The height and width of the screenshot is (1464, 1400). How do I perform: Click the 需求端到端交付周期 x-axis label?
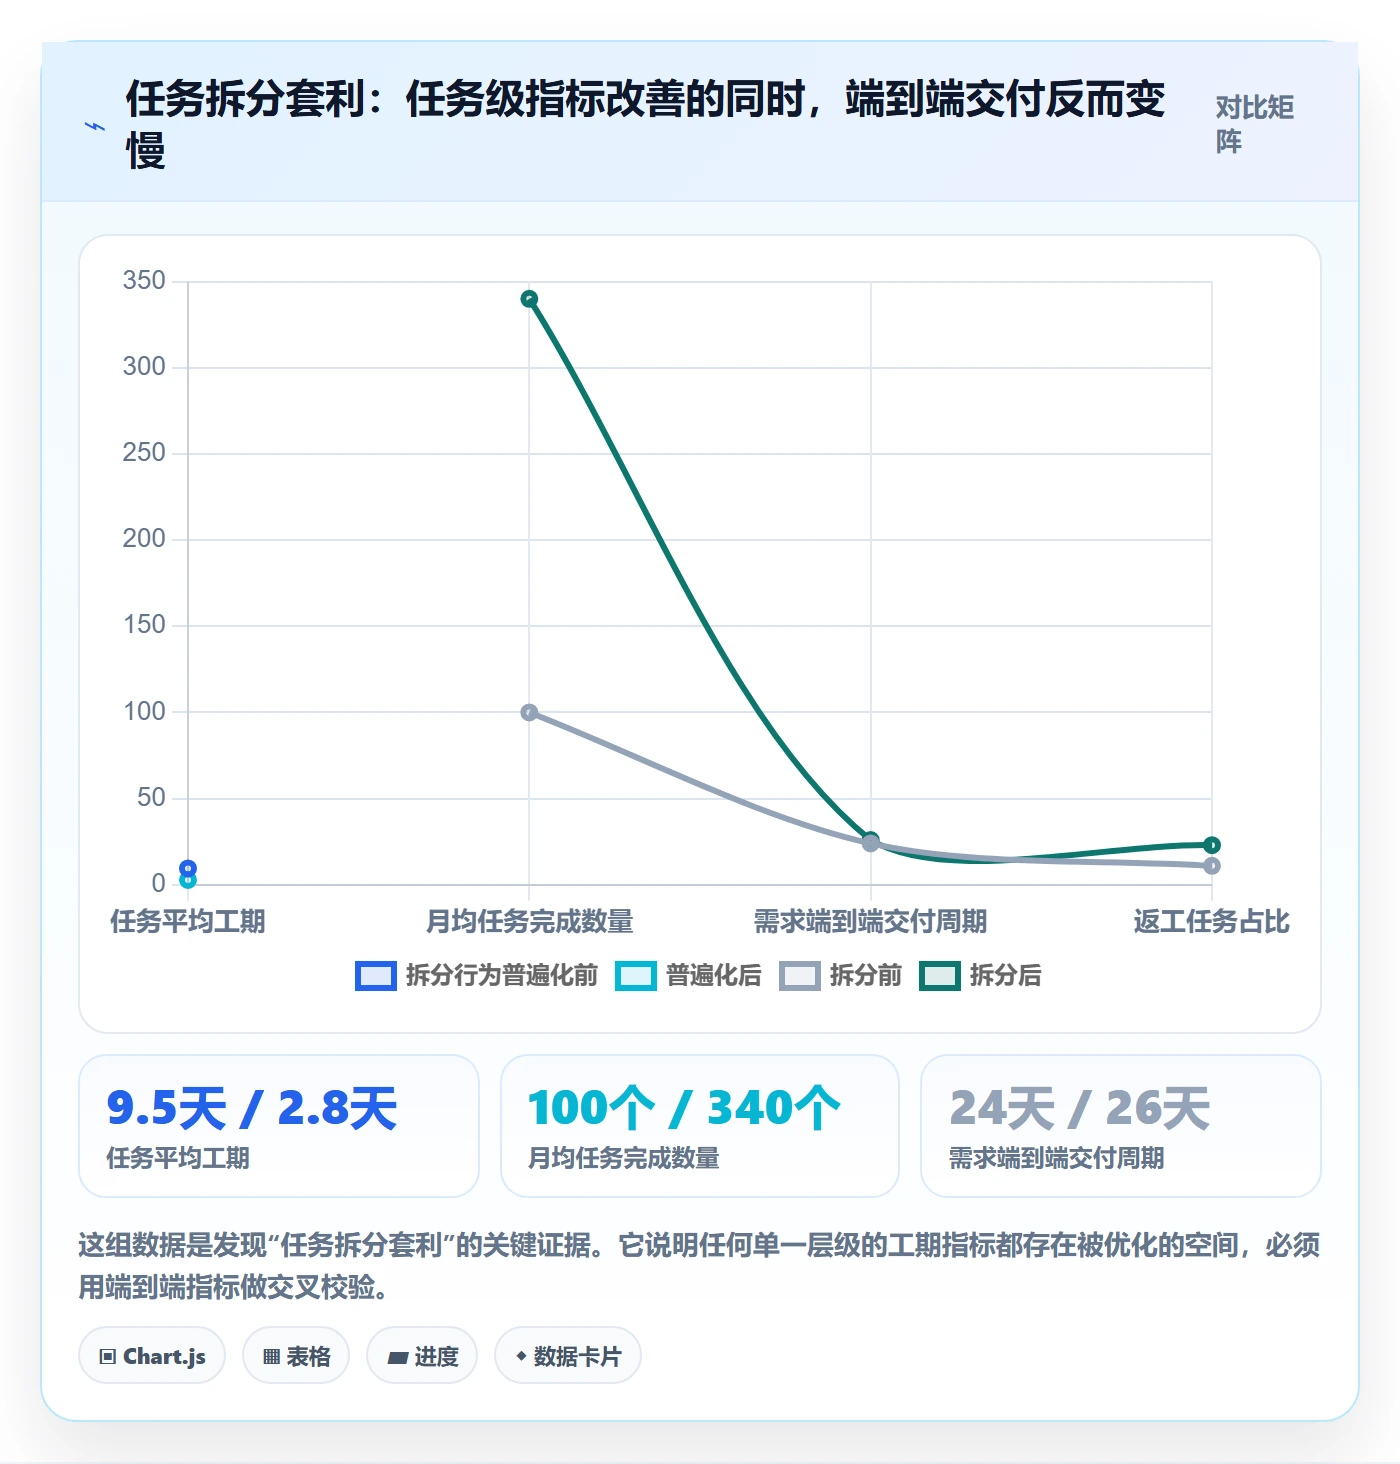pos(871,921)
